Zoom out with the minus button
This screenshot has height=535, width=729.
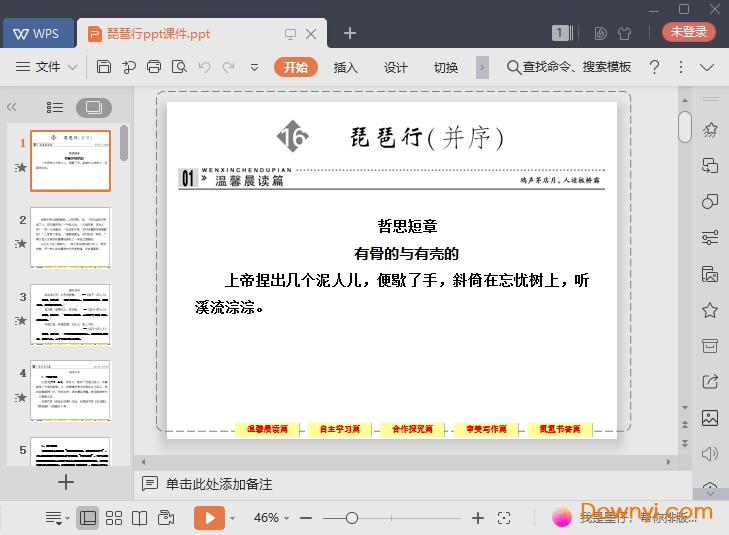click(306, 518)
